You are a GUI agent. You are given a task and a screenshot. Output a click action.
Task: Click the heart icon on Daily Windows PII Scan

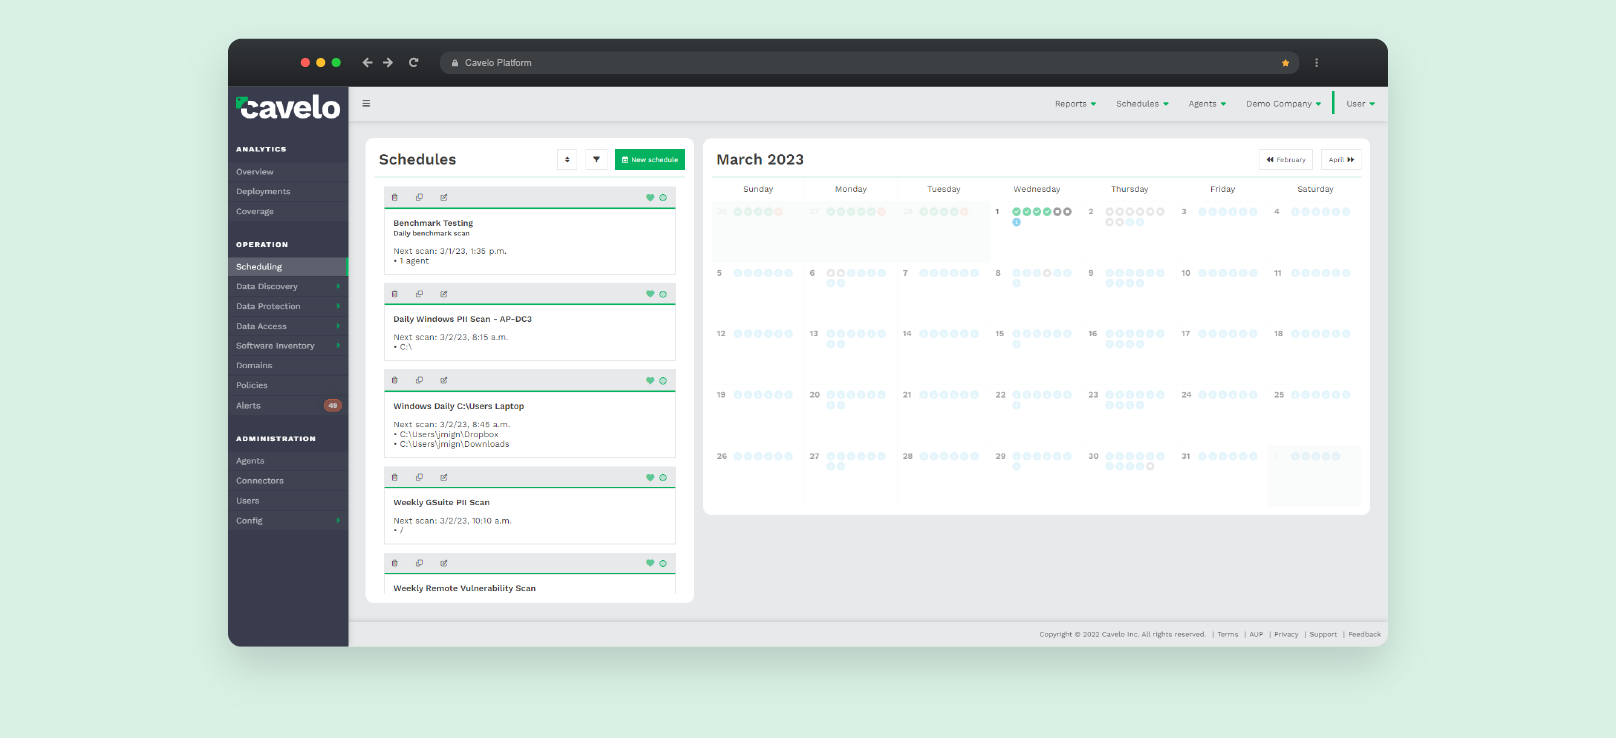tap(650, 294)
